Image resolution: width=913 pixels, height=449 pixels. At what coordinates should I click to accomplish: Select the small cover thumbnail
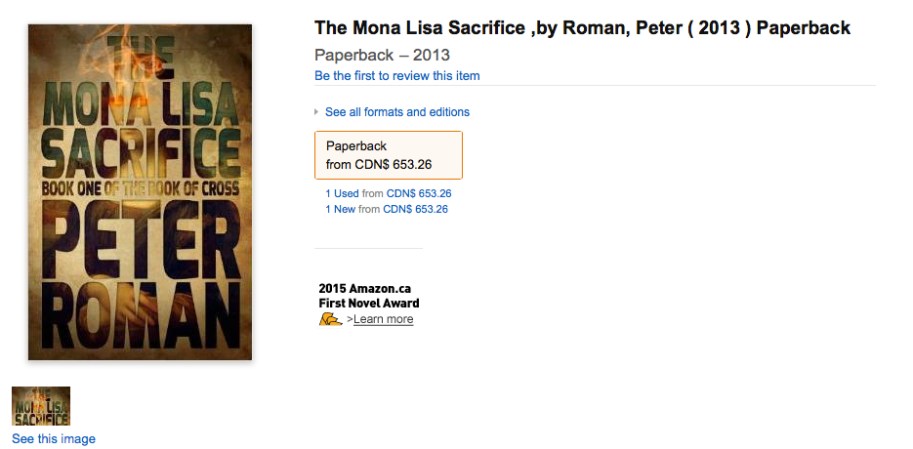tap(41, 406)
